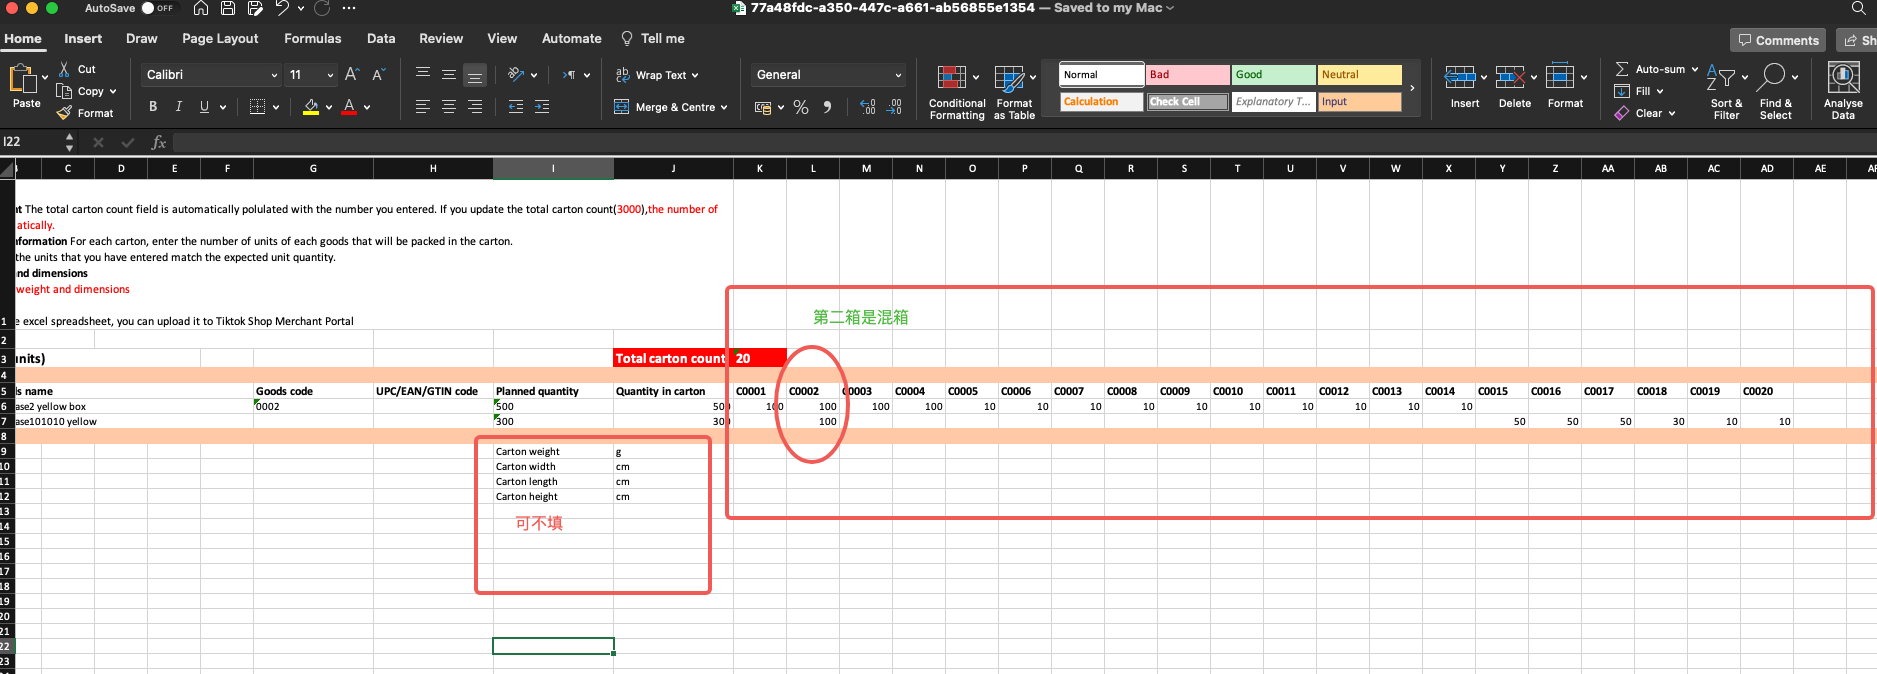The width and height of the screenshot is (1877, 674).
Task: Open Conditional Formatting
Action: pyautogui.click(x=956, y=92)
